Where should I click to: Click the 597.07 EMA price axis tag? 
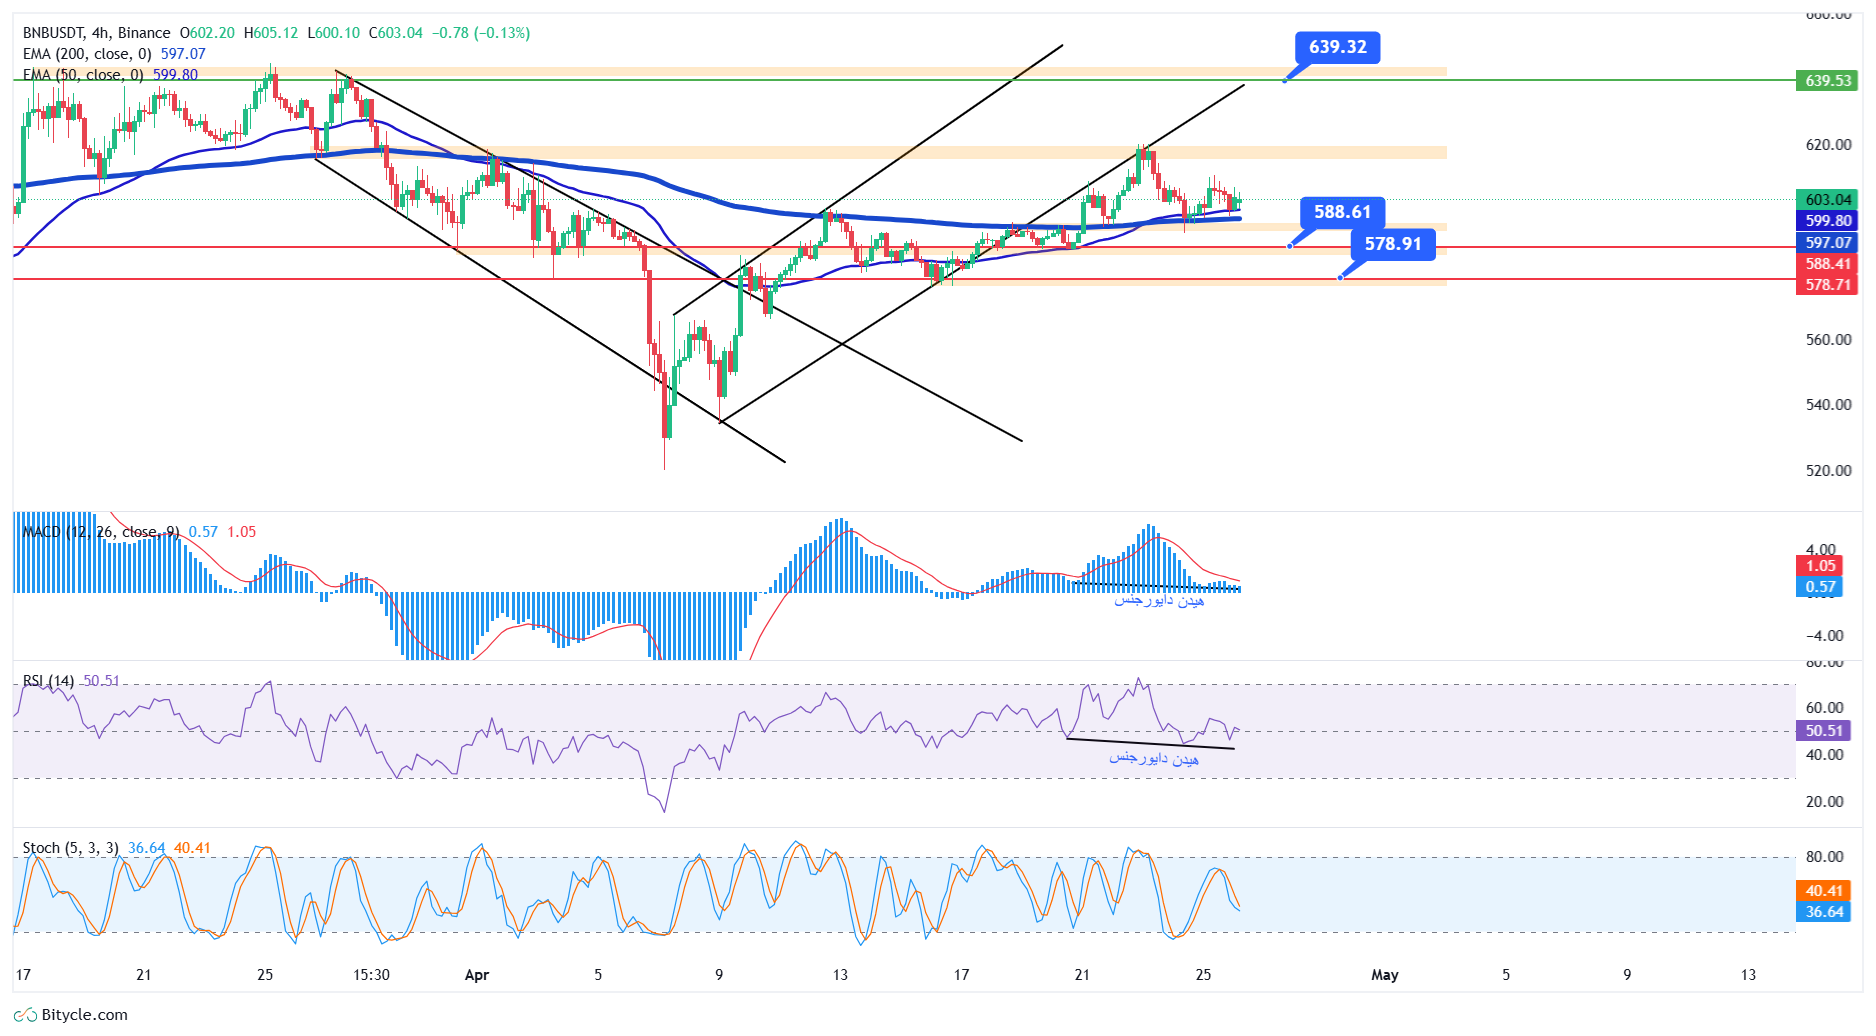pyautogui.click(x=1827, y=243)
